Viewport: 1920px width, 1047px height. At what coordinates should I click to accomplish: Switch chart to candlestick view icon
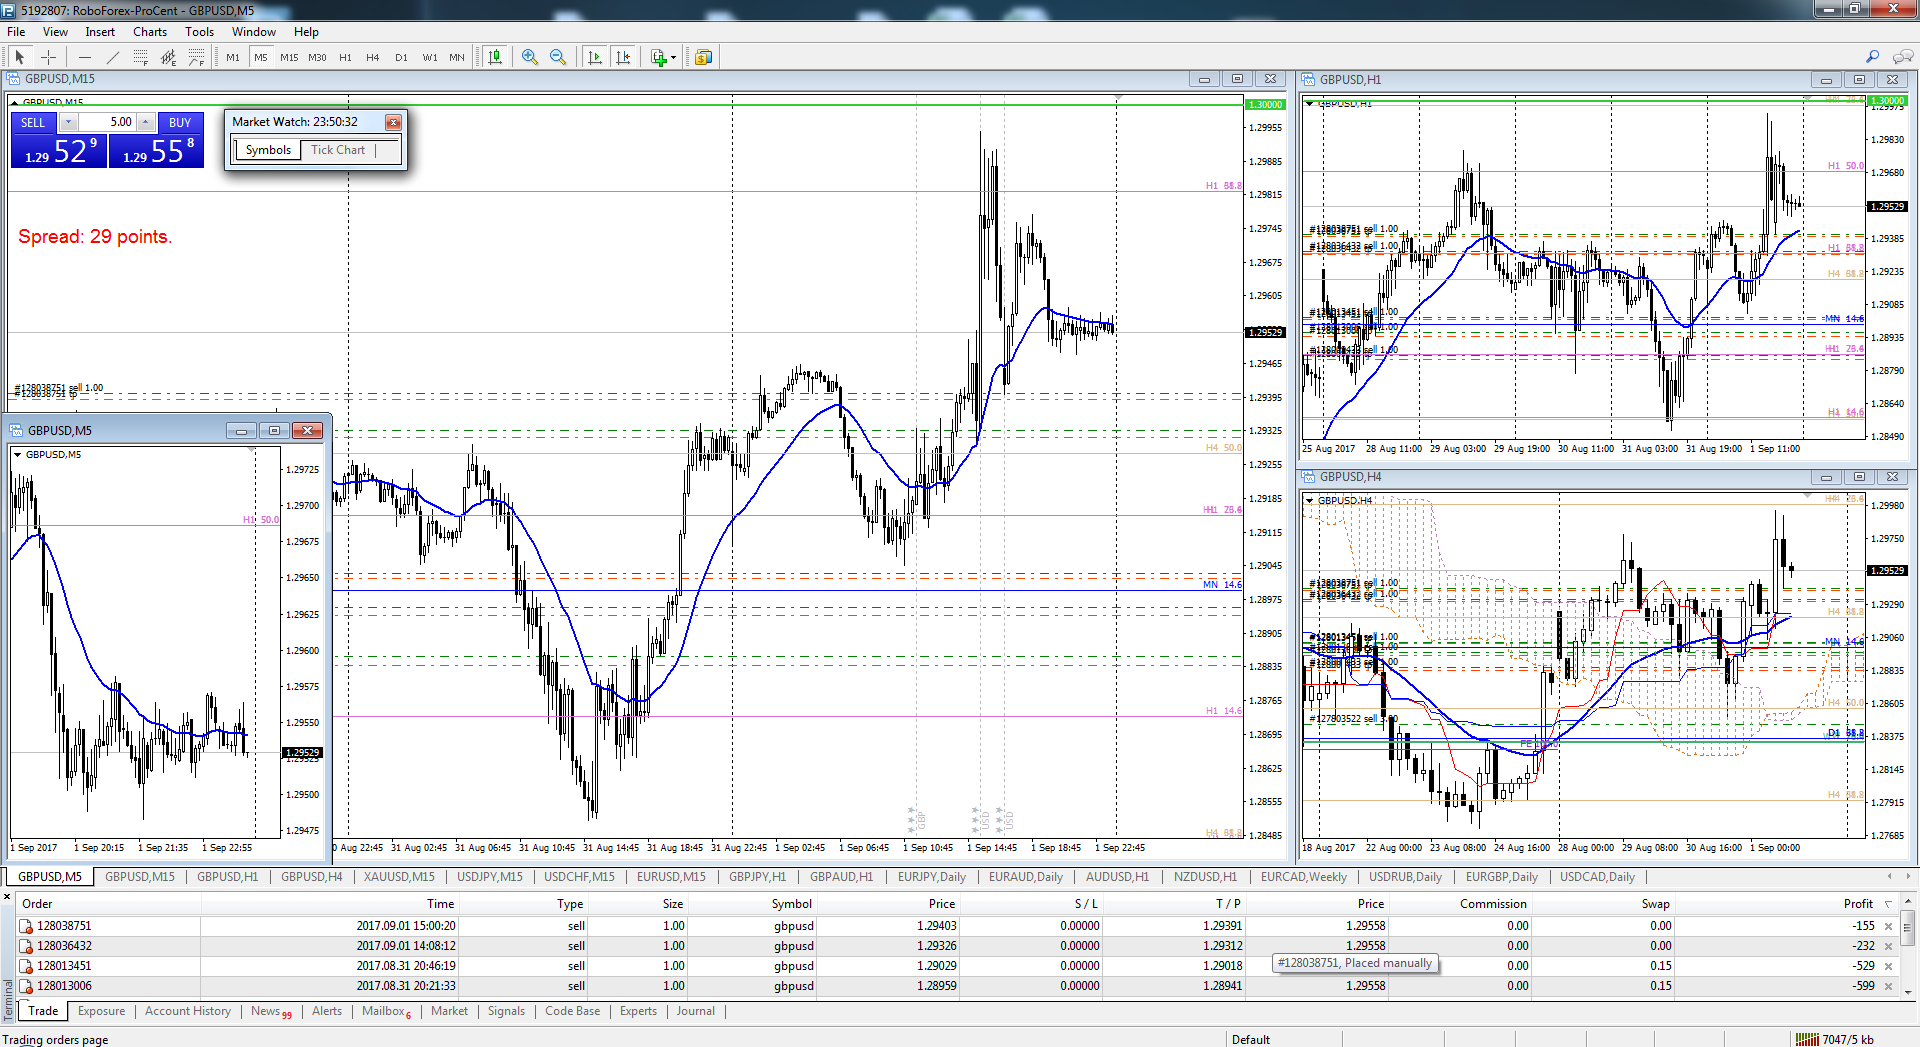point(495,57)
